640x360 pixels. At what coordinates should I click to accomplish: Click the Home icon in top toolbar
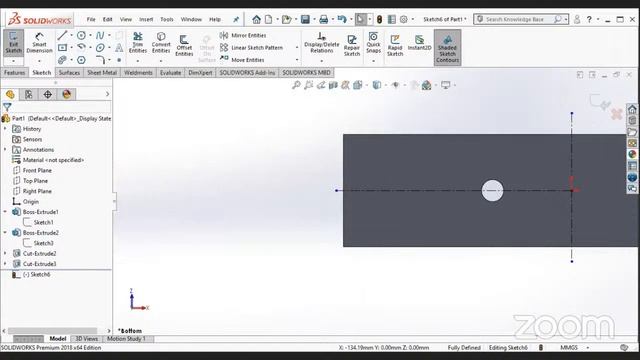pyautogui.click(x=256, y=19)
